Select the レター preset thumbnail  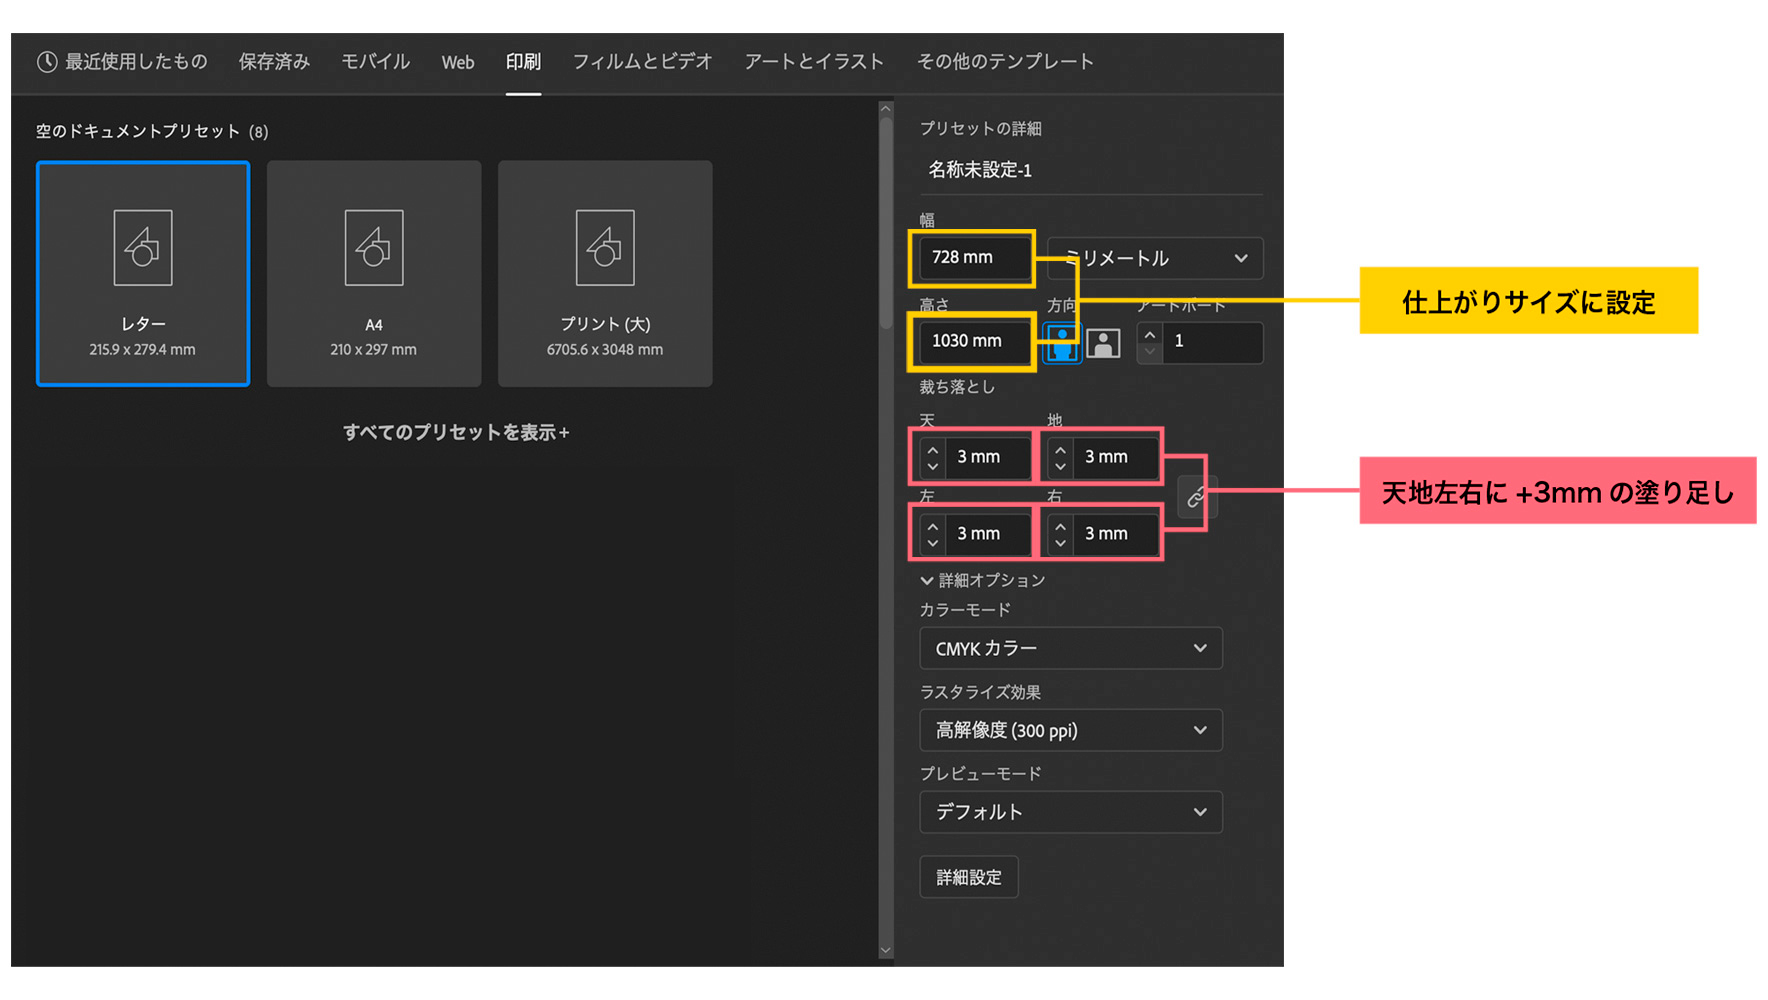(x=143, y=273)
